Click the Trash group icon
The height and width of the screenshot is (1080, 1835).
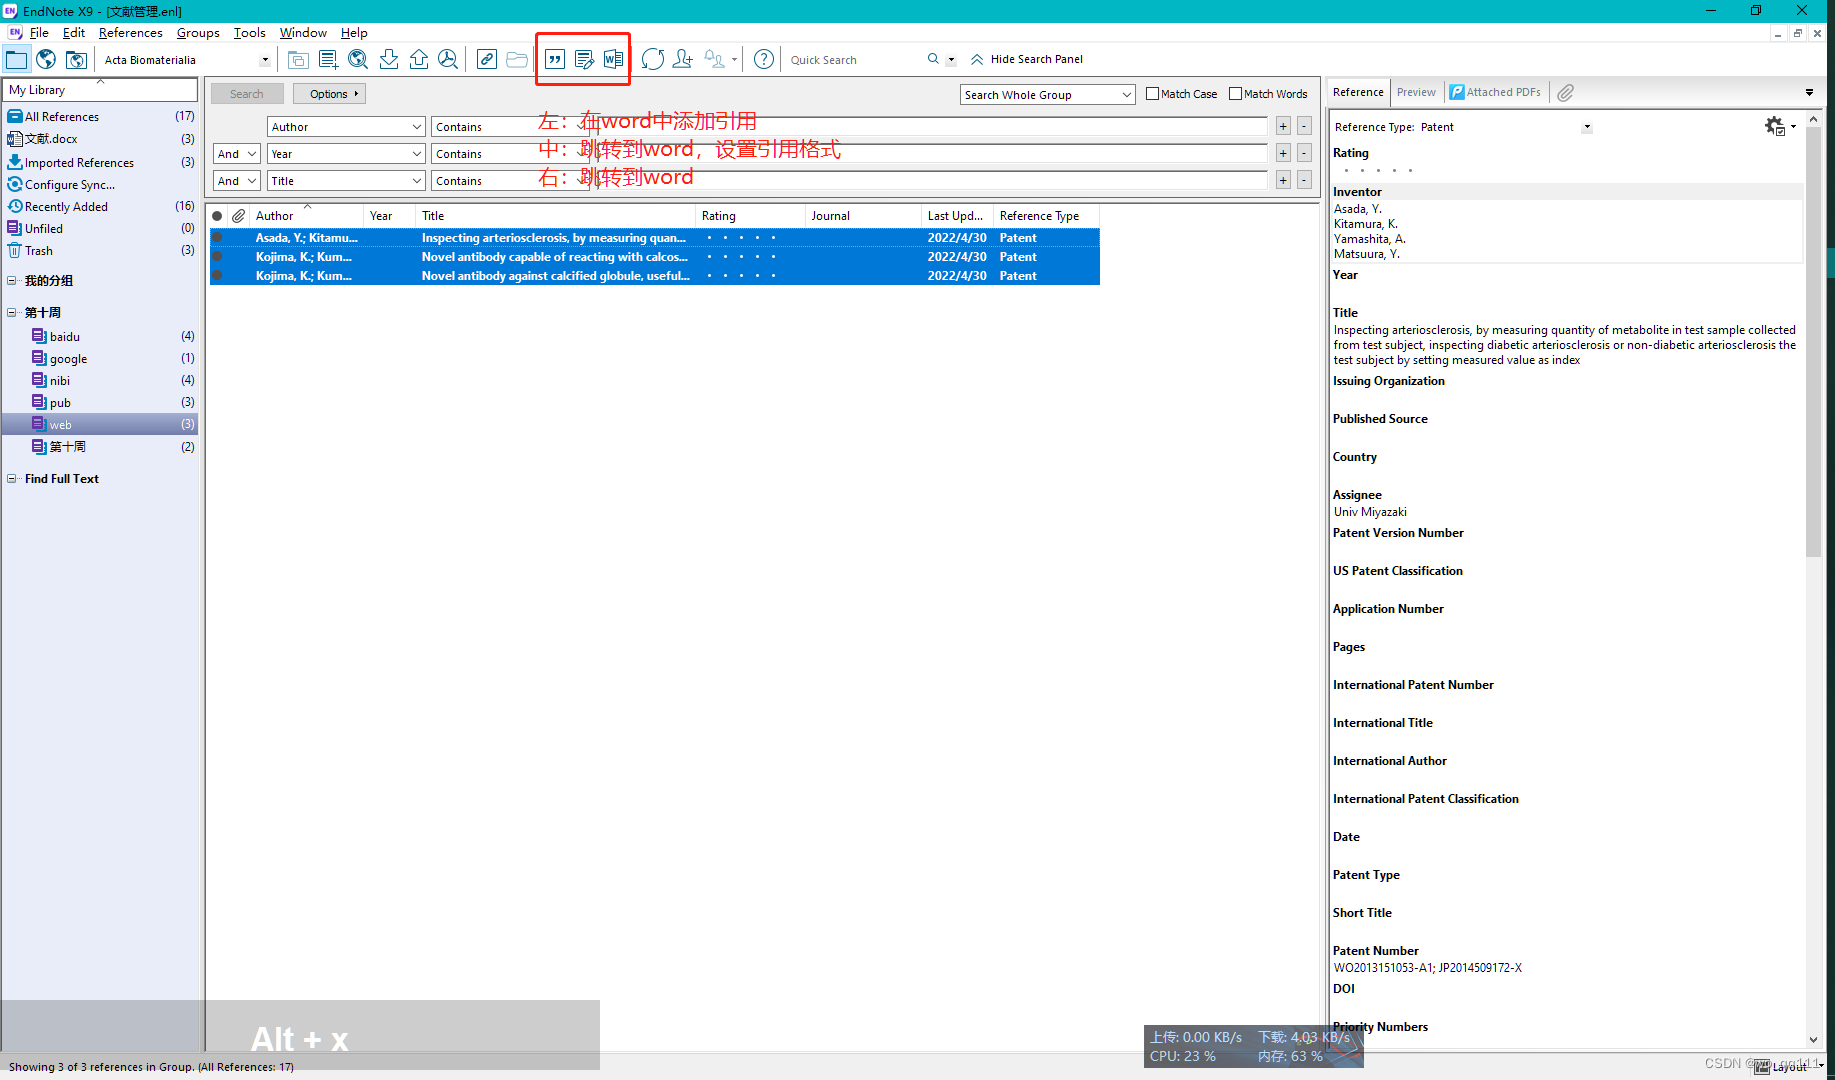coord(14,250)
